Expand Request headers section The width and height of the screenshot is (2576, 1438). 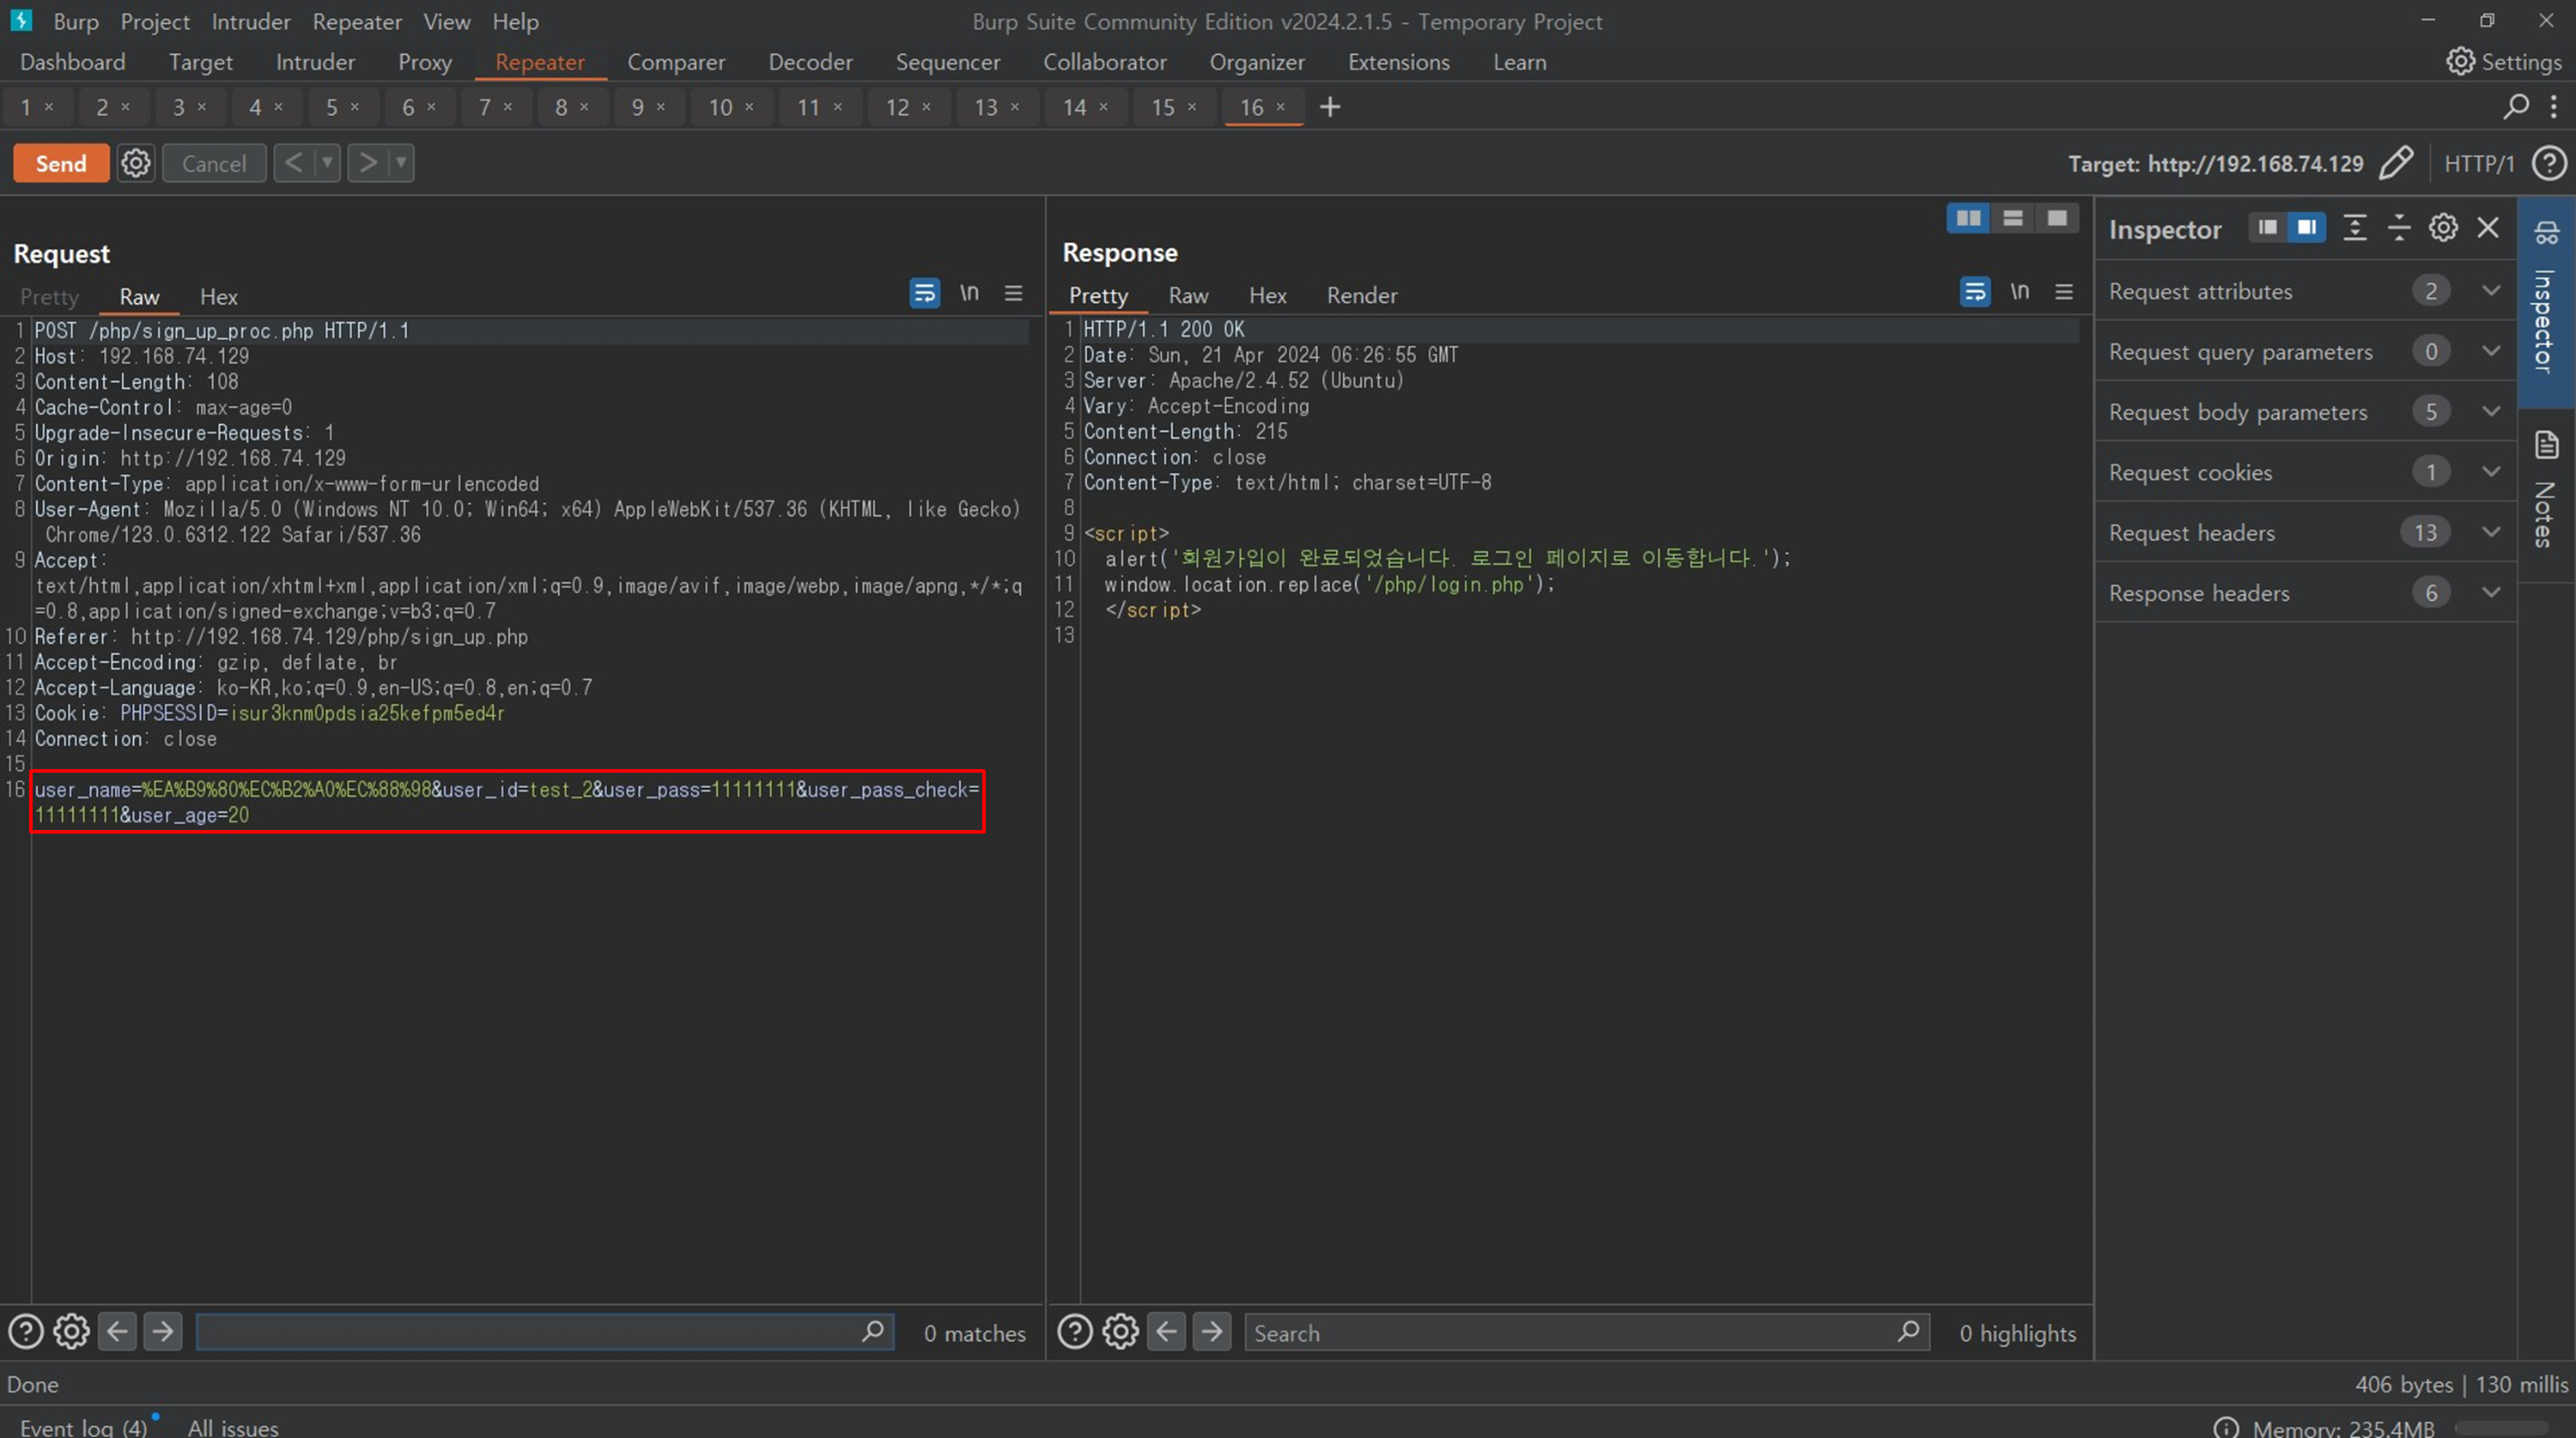click(x=2305, y=532)
